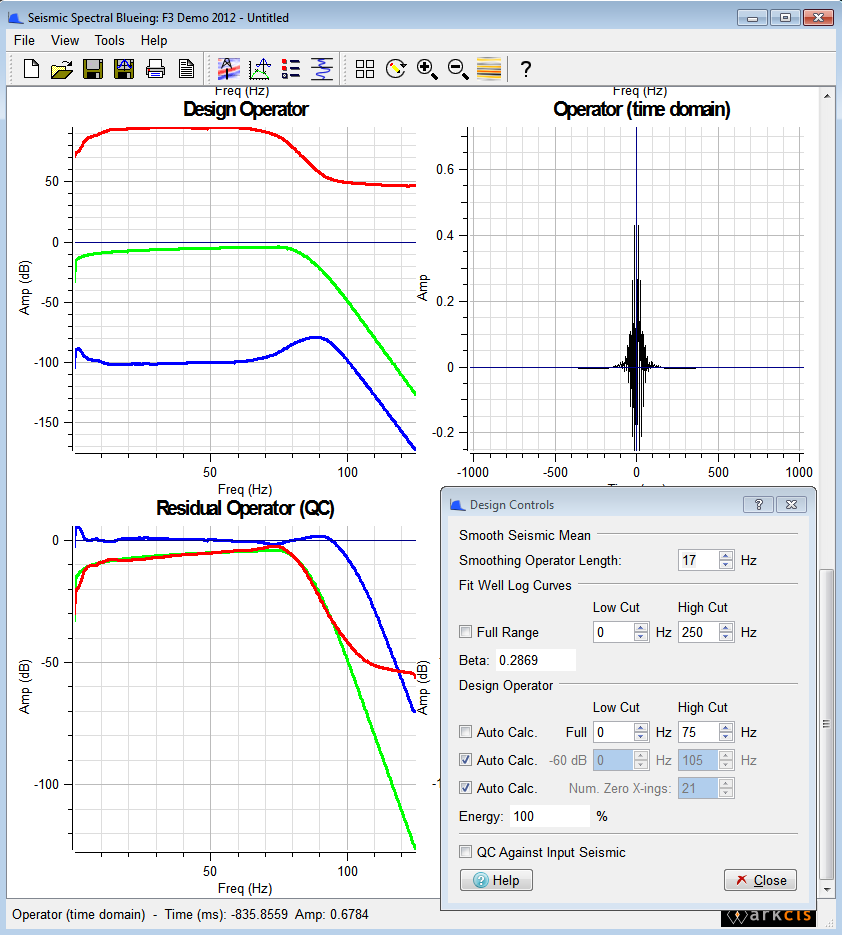Increase the Smoothing Operator Length value
This screenshot has height=935, width=842.
click(x=726, y=556)
